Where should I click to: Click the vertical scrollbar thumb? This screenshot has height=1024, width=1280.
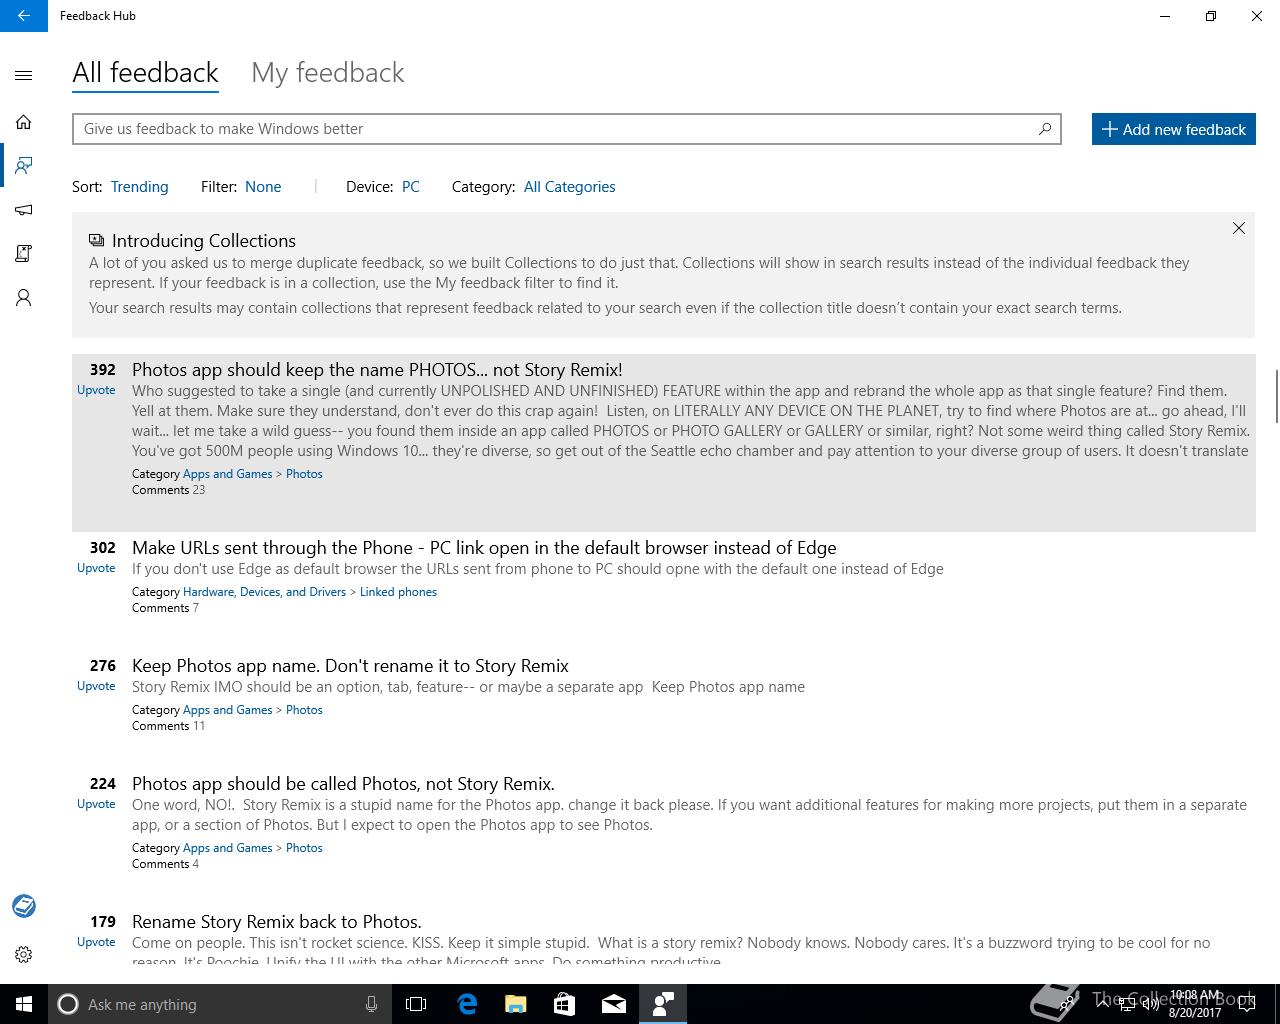tap(1276, 396)
